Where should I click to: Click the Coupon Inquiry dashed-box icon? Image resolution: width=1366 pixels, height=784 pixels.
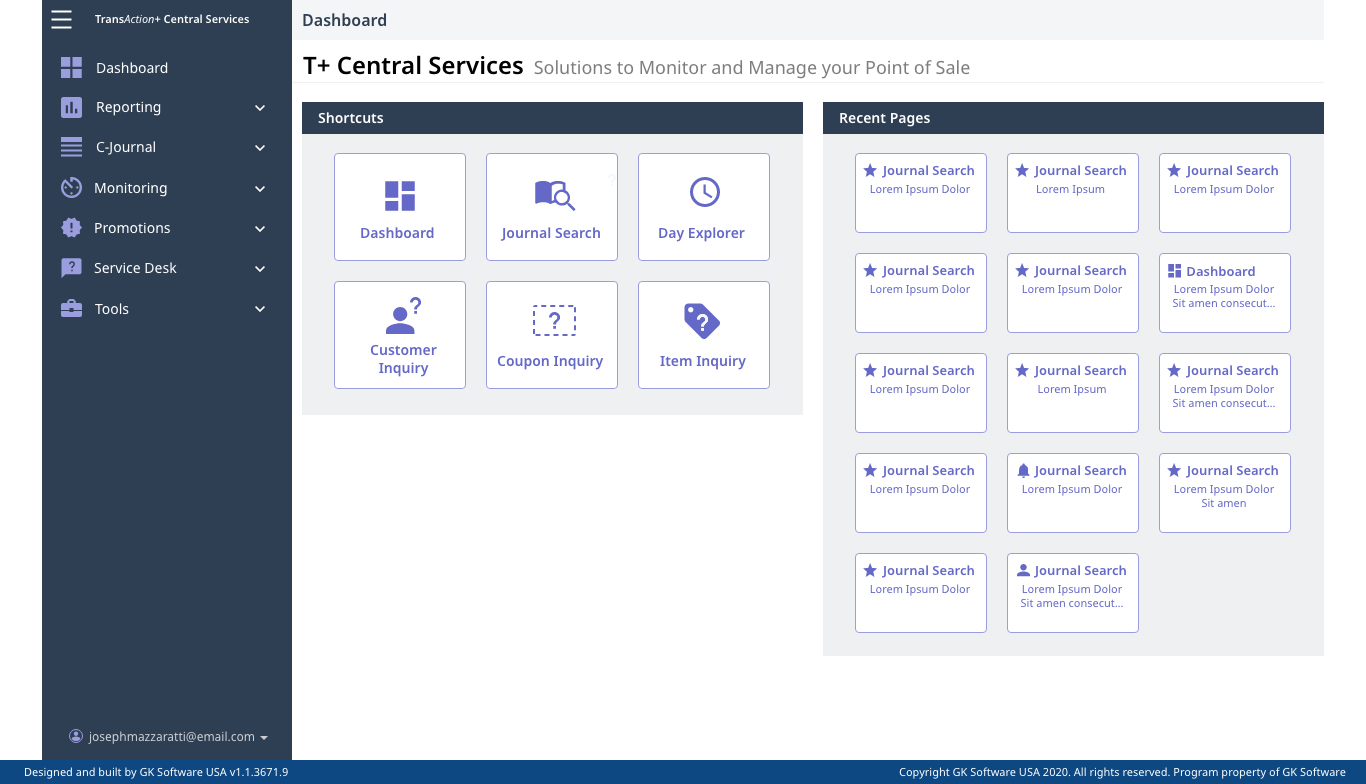553,321
